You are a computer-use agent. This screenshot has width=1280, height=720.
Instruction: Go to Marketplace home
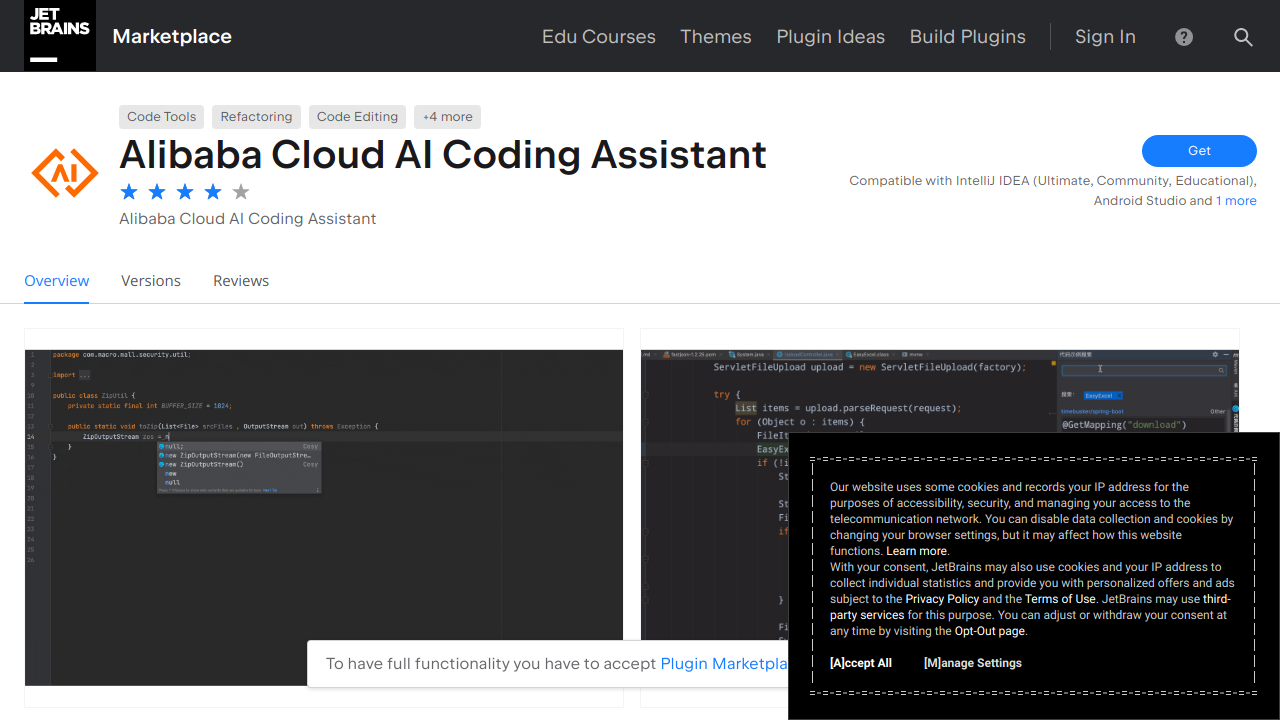pyautogui.click(x=172, y=36)
